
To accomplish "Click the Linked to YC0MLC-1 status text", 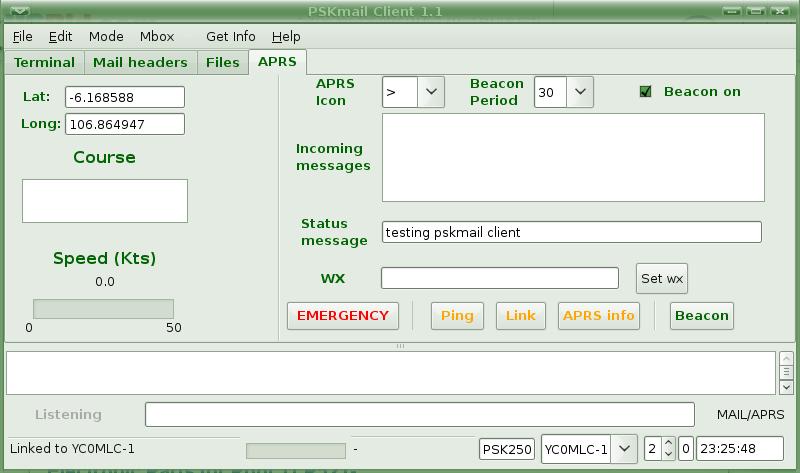I will click(72, 449).
